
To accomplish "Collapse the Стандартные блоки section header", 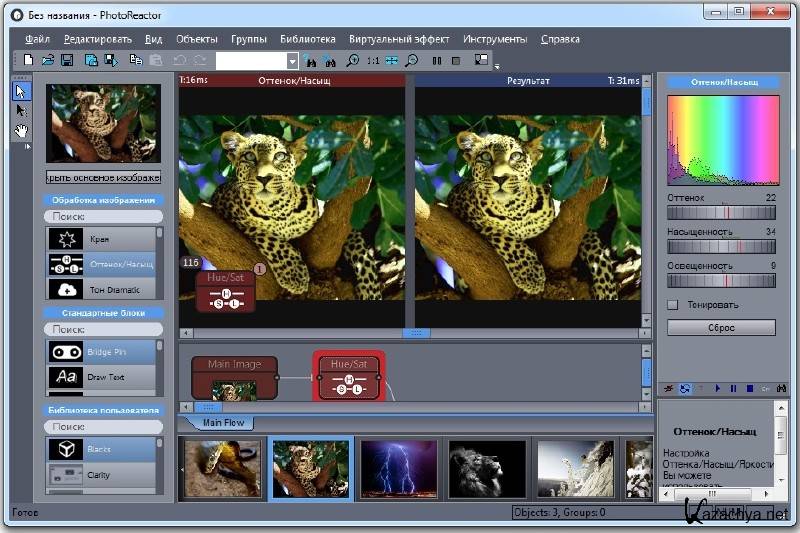I will point(103,313).
